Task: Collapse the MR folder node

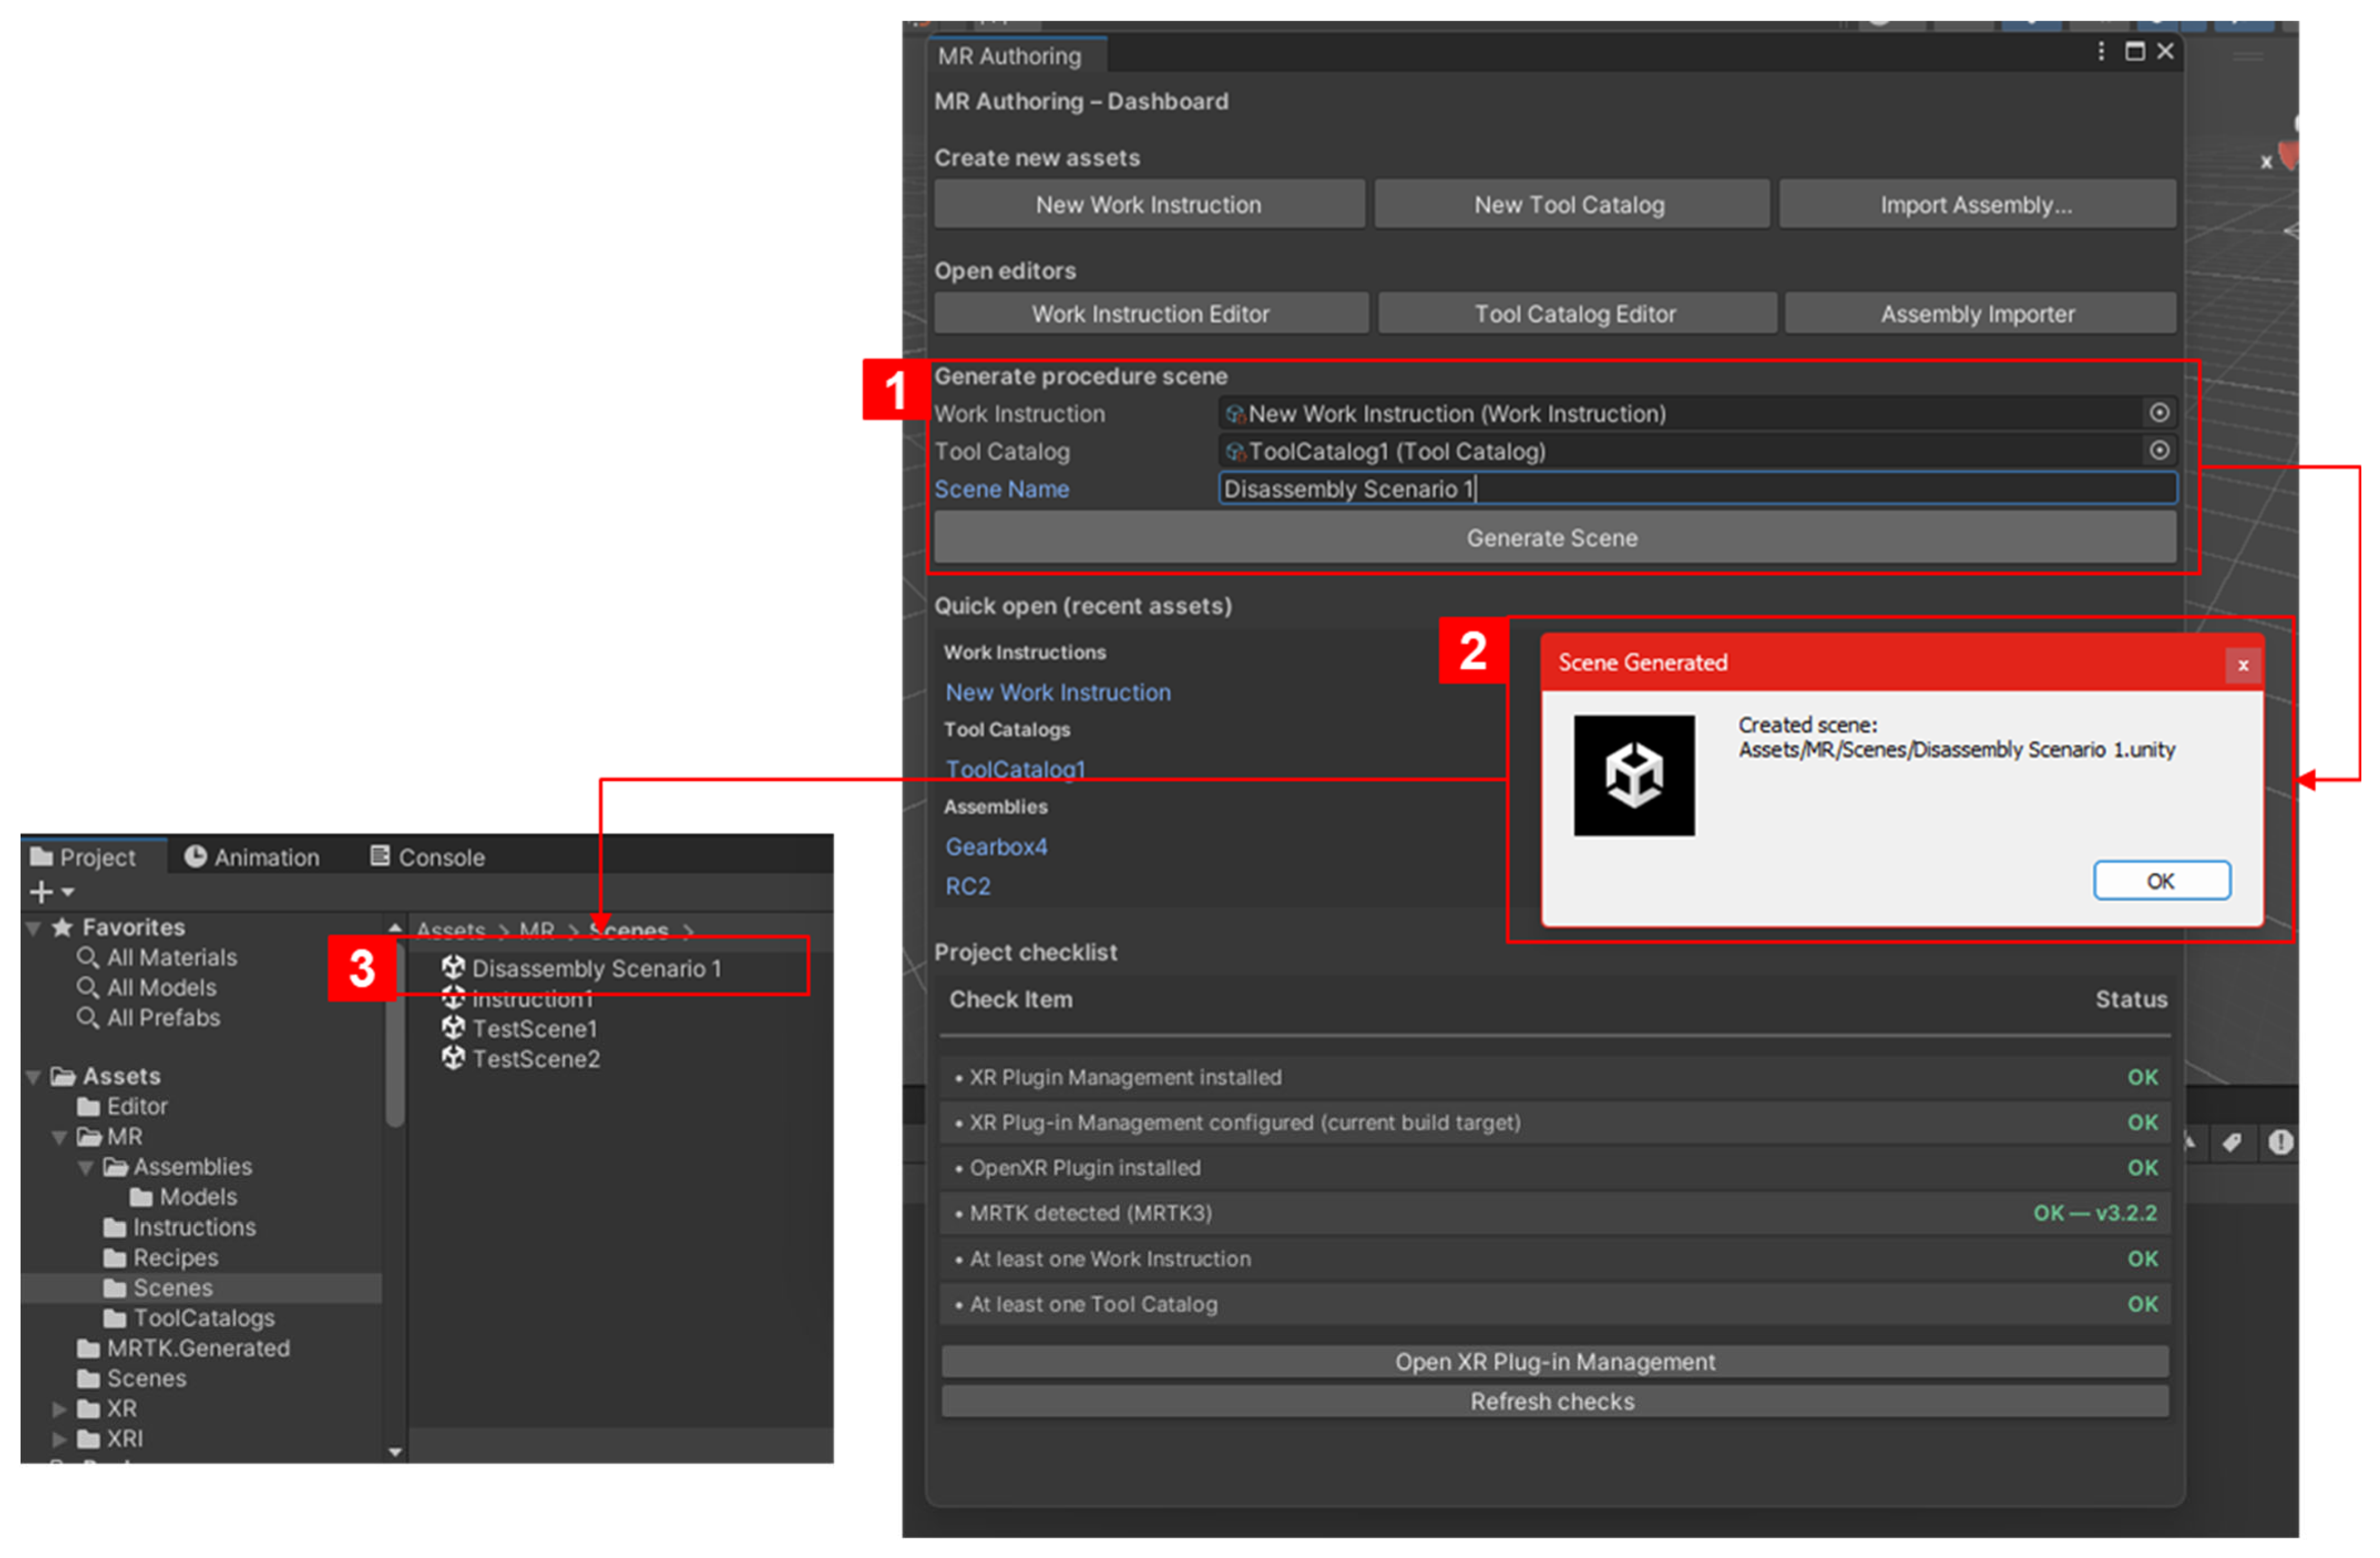Action: point(59,1137)
